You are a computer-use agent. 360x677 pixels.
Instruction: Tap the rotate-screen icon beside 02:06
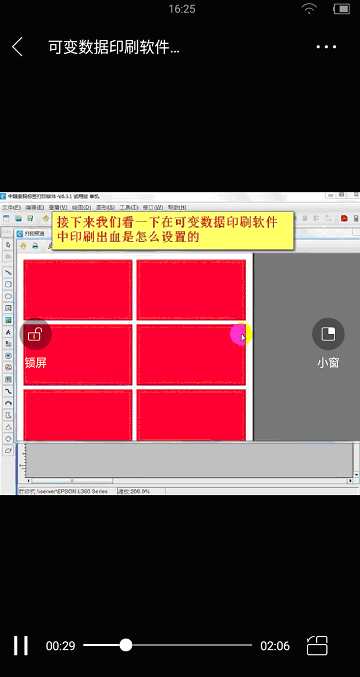[x=317, y=645]
